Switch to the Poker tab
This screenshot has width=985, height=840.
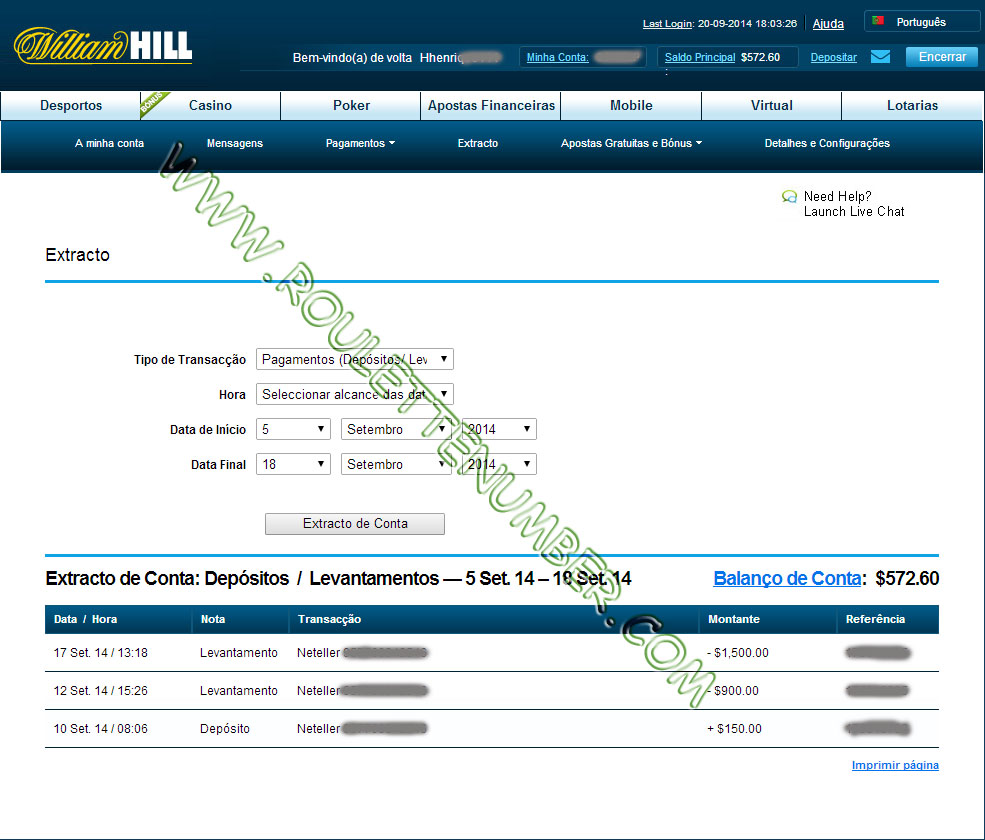coord(351,106)
